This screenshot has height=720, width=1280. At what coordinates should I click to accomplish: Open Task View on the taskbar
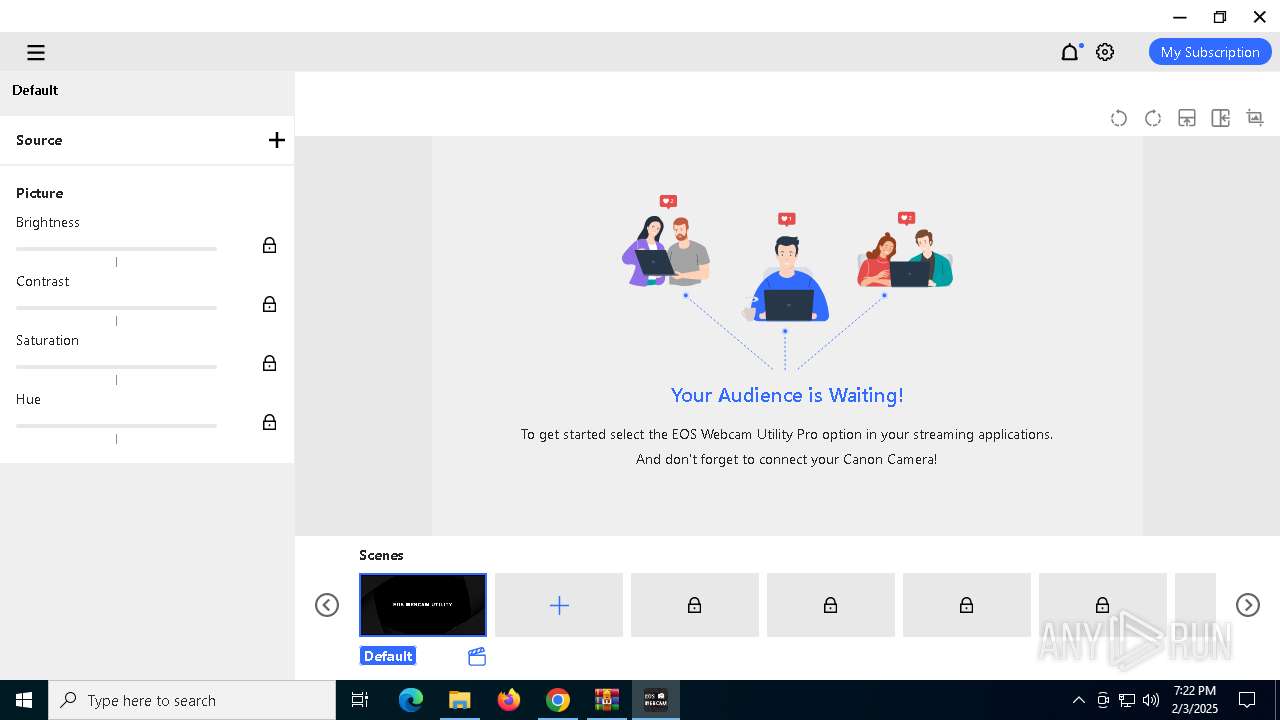click(x=360, y=700)
